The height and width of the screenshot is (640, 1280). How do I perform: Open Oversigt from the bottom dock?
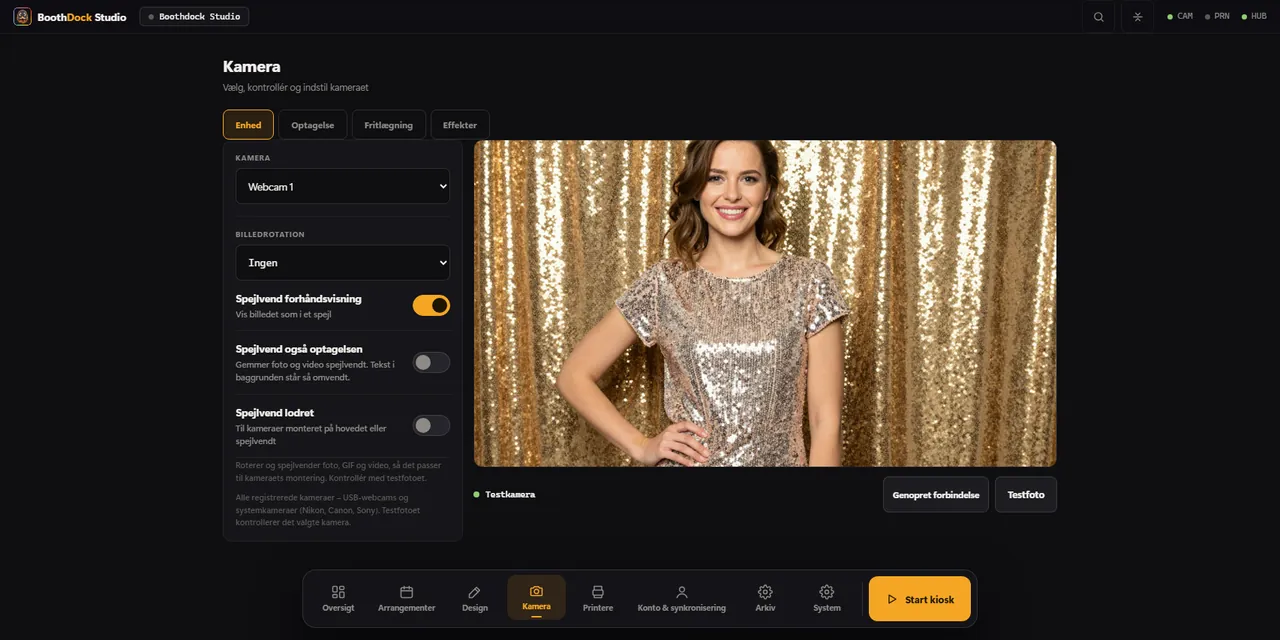click(338, 598)
